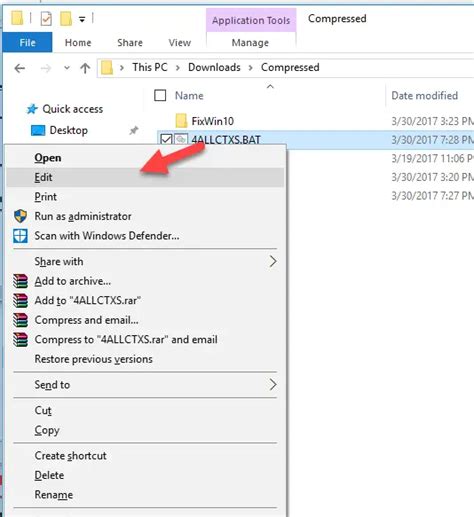Uncheck the 4ALLCTXS.BAT file checkbox

[x=166, y=139]
